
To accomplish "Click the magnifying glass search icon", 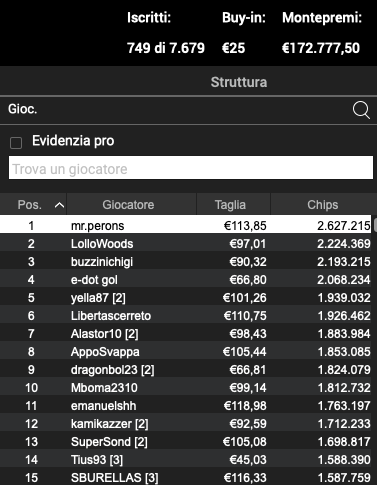I will click(361, 110).
